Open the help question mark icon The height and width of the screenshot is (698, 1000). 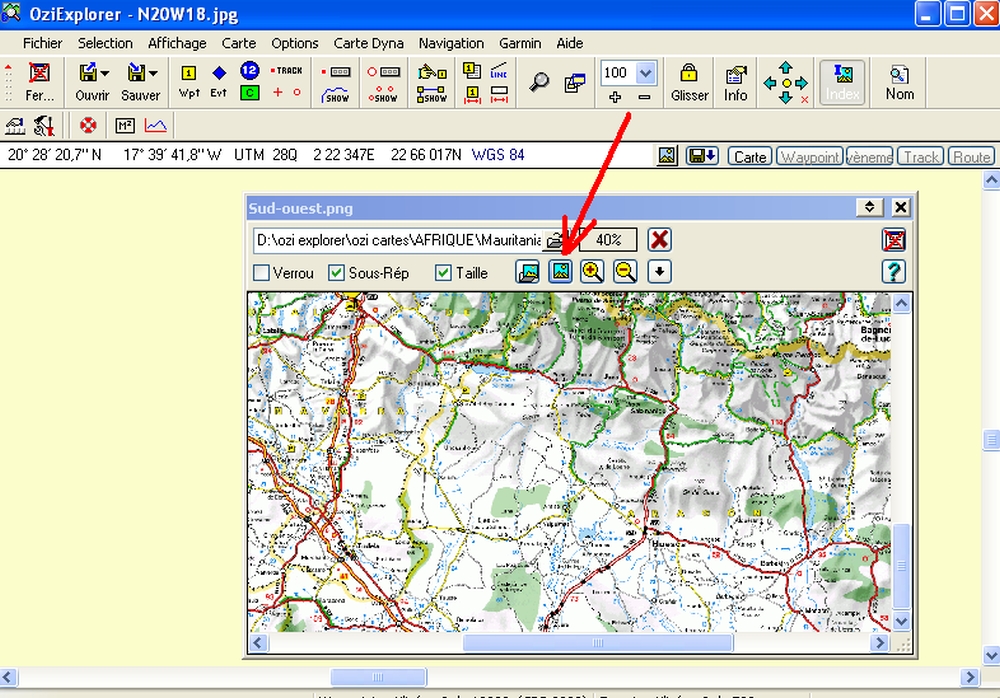tap(893, 271)
